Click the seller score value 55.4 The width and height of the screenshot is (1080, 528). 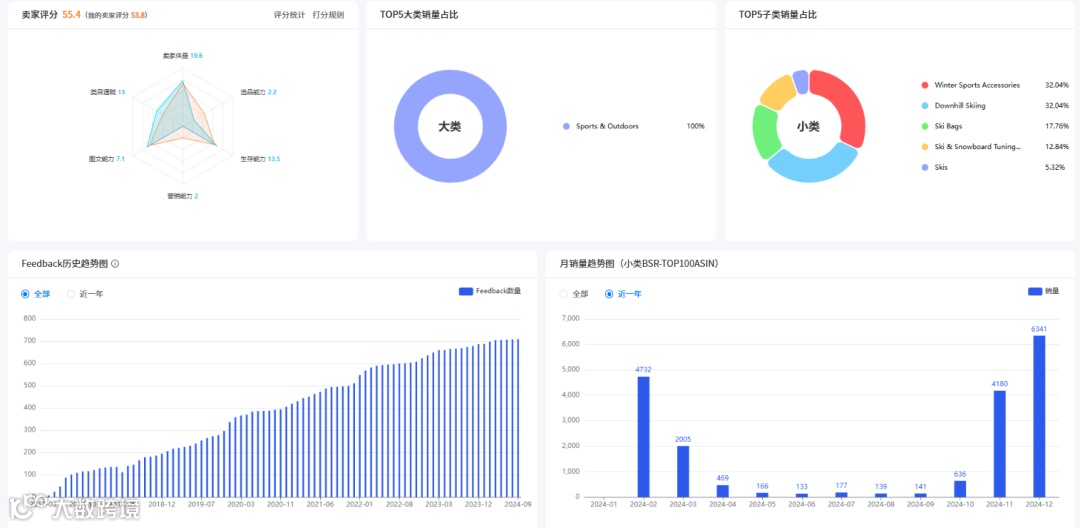(72, 14)
